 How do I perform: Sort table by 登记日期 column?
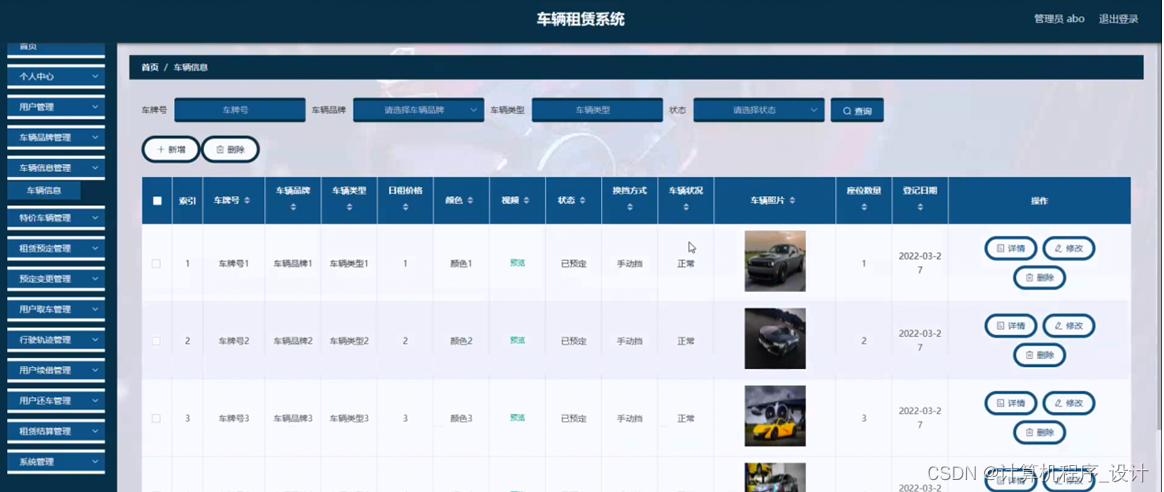pos(921,208)
